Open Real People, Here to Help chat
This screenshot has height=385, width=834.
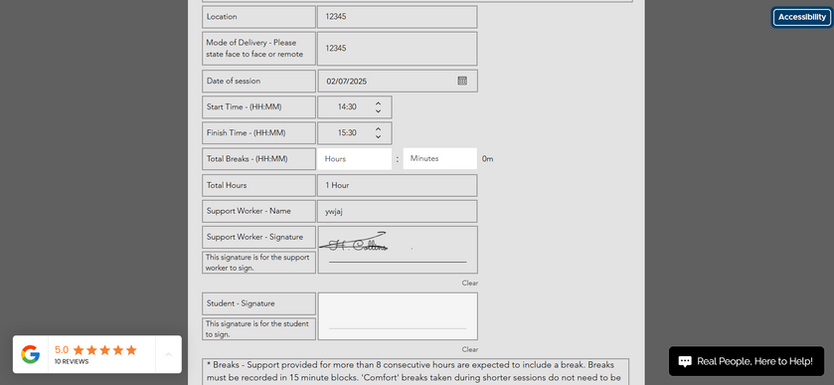(x=746, y=362)
